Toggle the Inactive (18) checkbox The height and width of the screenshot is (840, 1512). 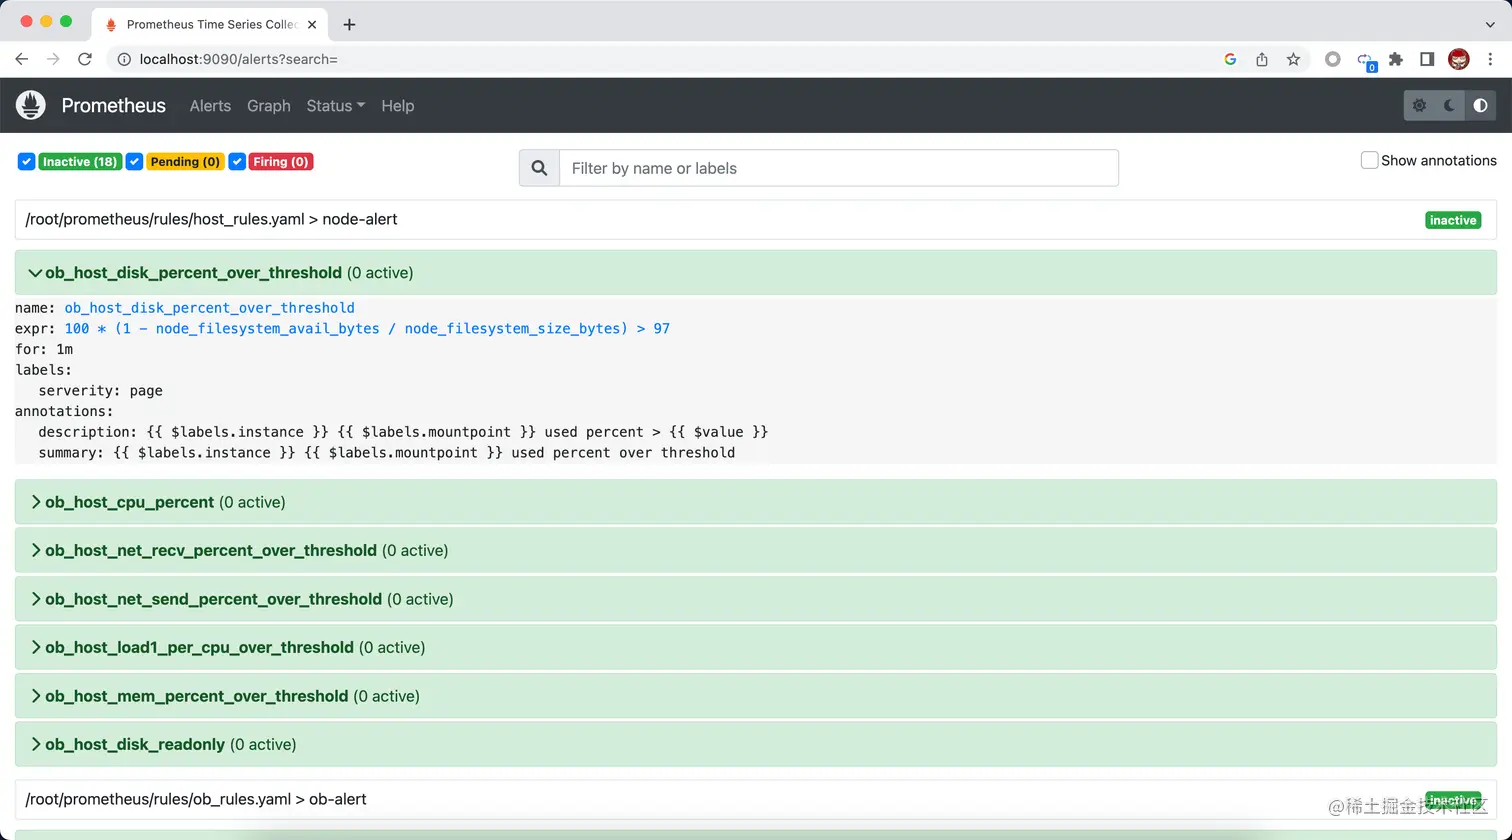(x=27, y=161)
